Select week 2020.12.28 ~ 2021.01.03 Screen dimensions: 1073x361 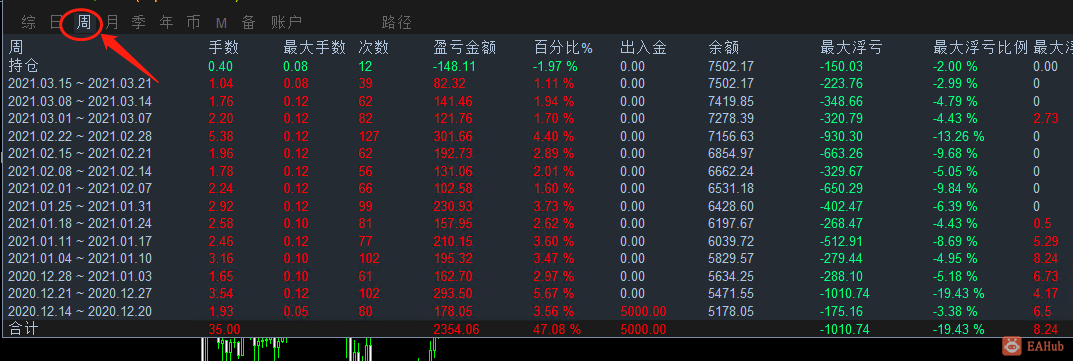79,276
